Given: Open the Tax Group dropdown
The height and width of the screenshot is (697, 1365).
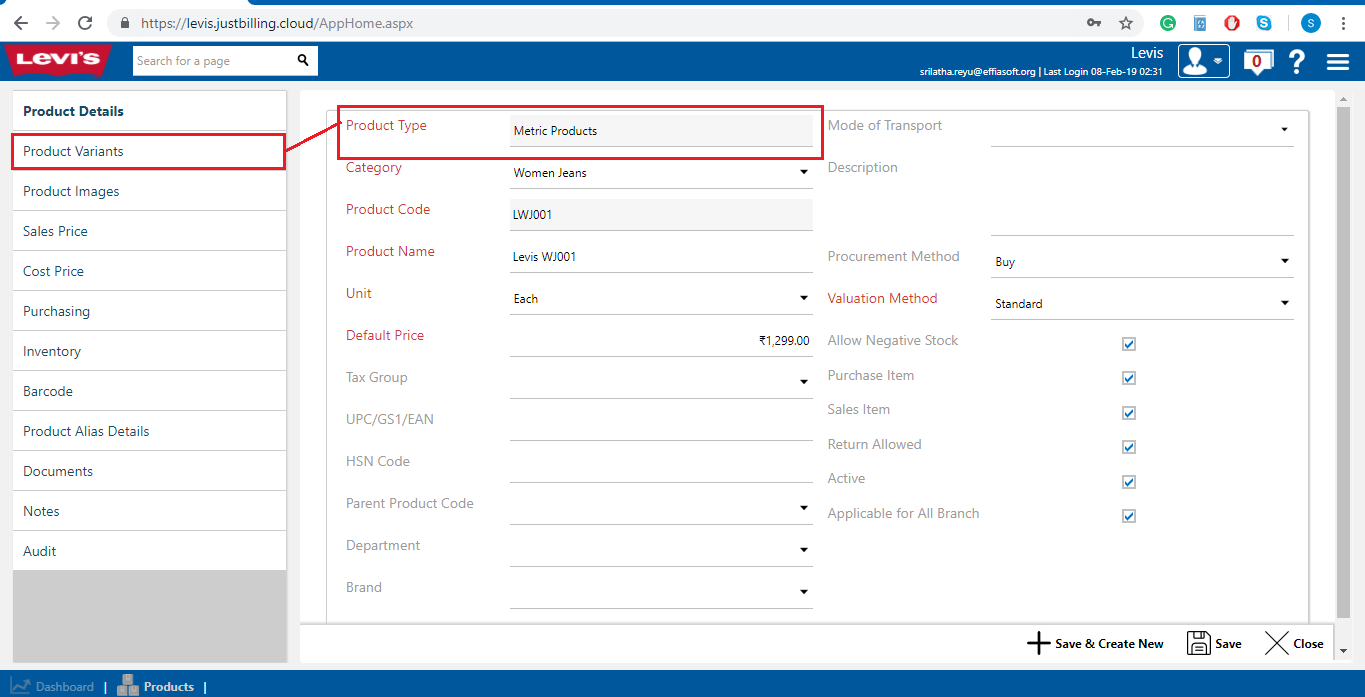Looking at the screenshot, I should coord(661,382).
